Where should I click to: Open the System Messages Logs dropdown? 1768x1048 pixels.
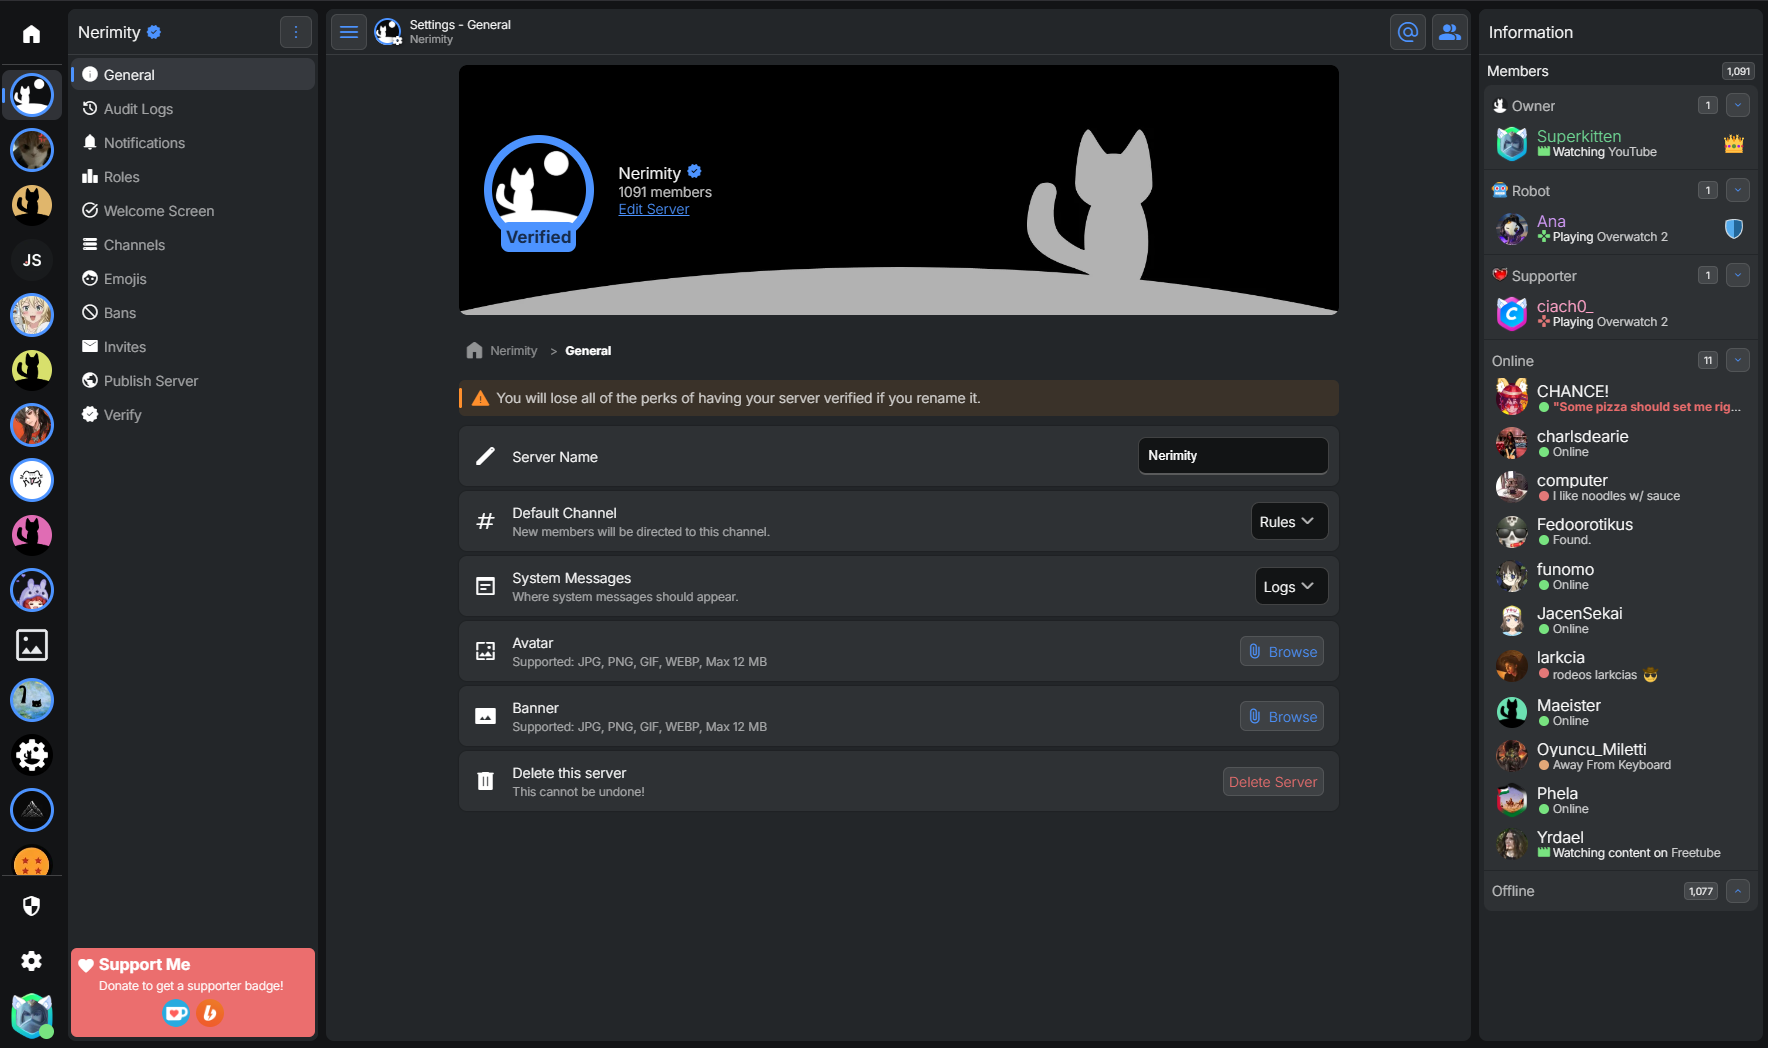(x=1290, y=586)
